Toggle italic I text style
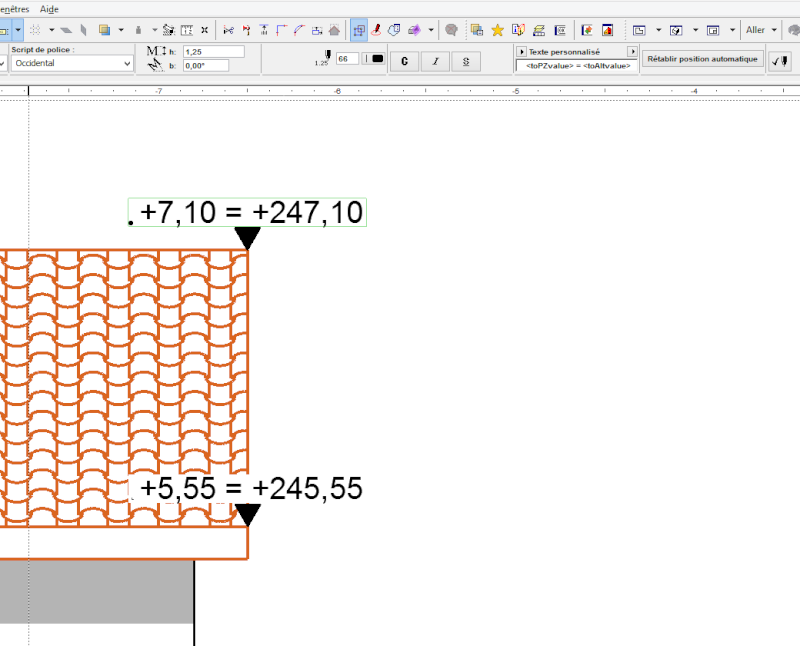The width and height of the screenshot is (800, 646). tap(435, 61)
